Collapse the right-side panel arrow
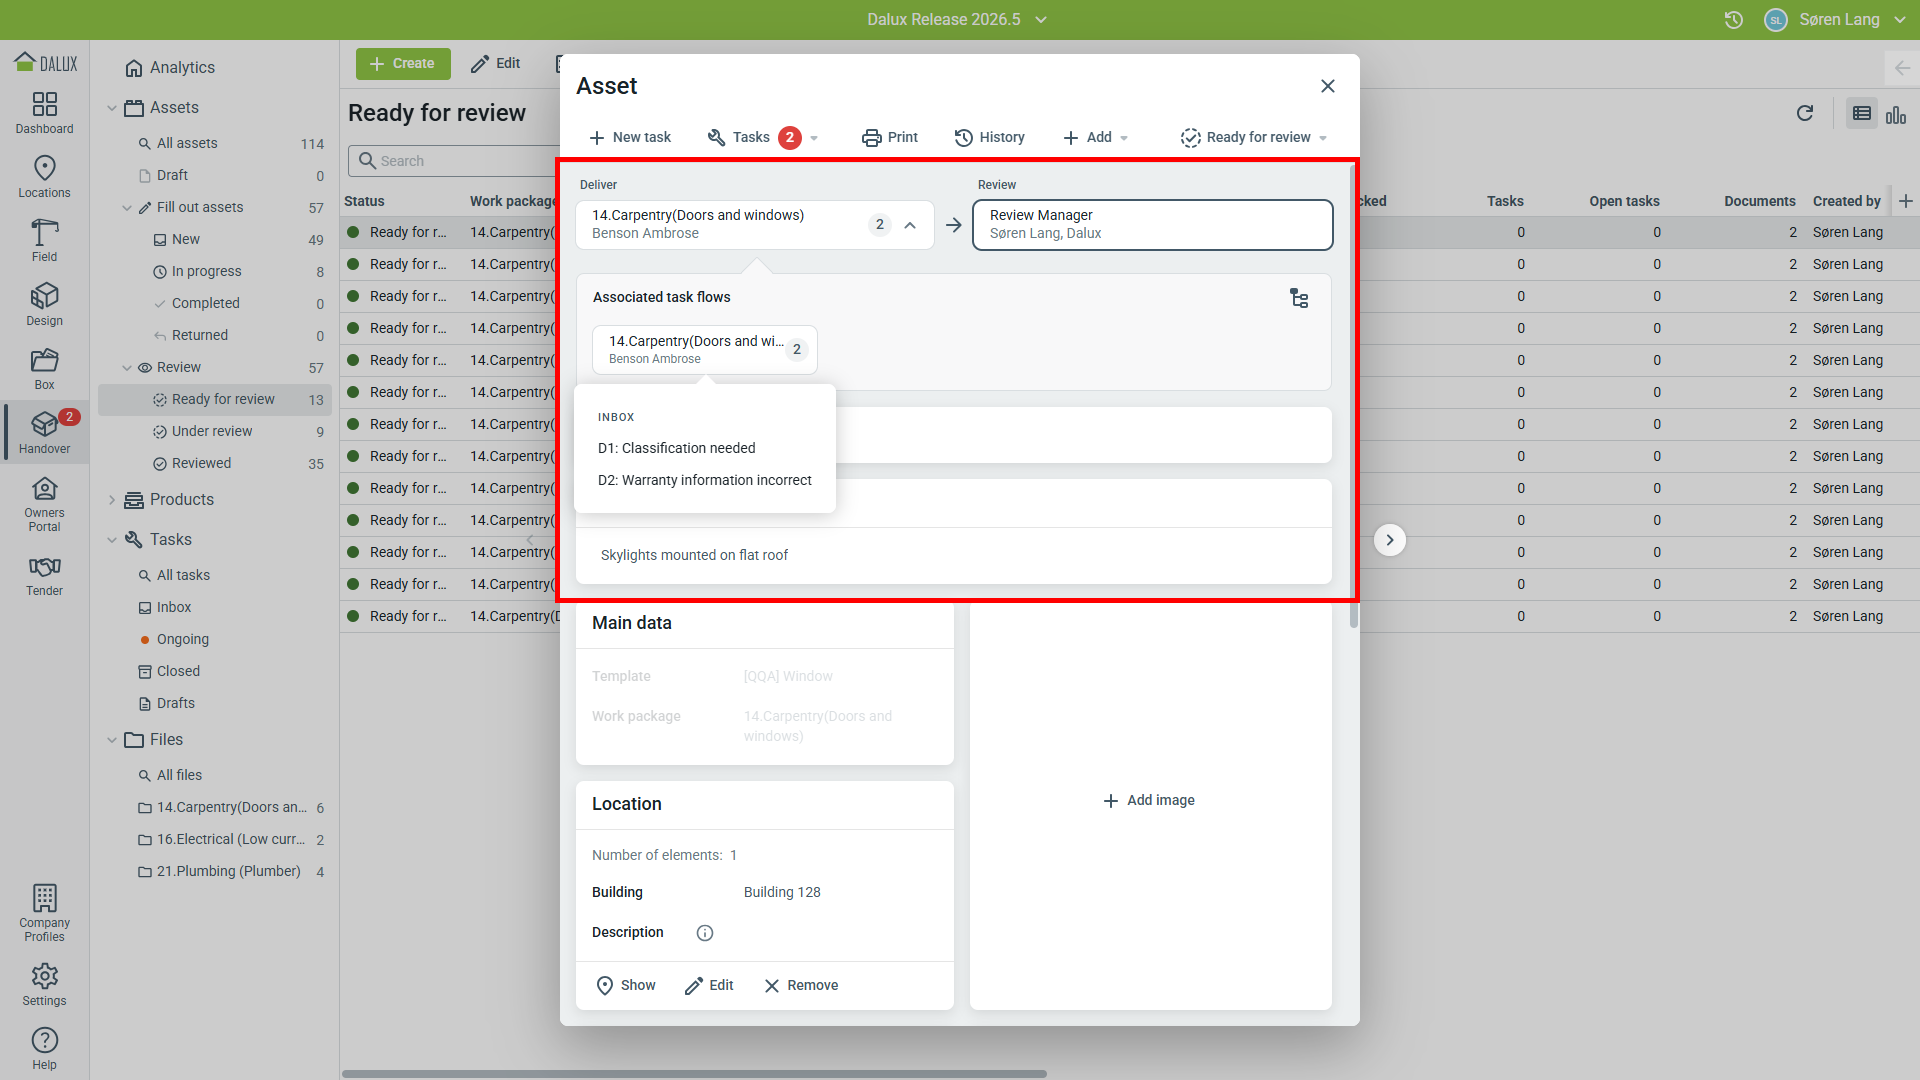This screenshot has height=1080, width=1920. (x=1902, y=68)
